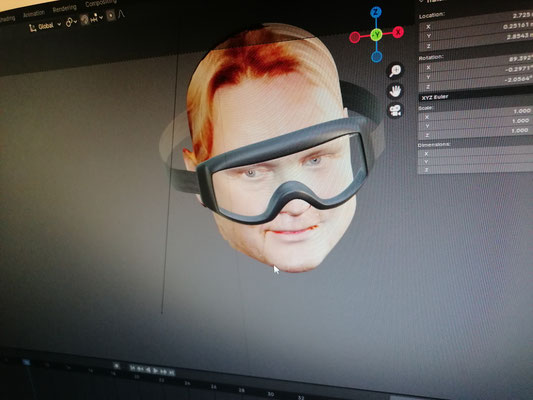Switch to the Shading workspace tab
The height and width of the screenshot is (400, 533).
(x=7, y=19)
